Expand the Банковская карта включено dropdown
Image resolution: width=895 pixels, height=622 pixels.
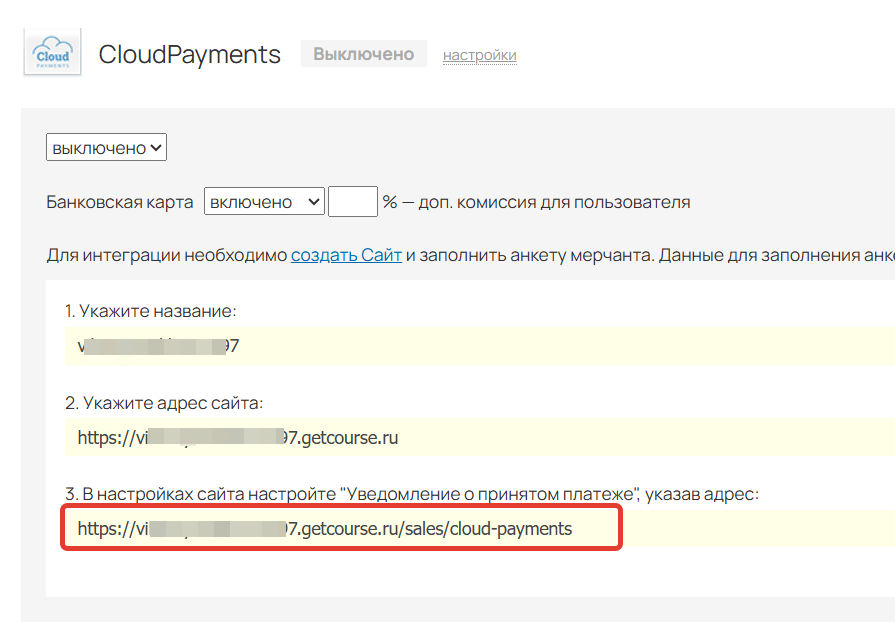[x=264, y=201]
